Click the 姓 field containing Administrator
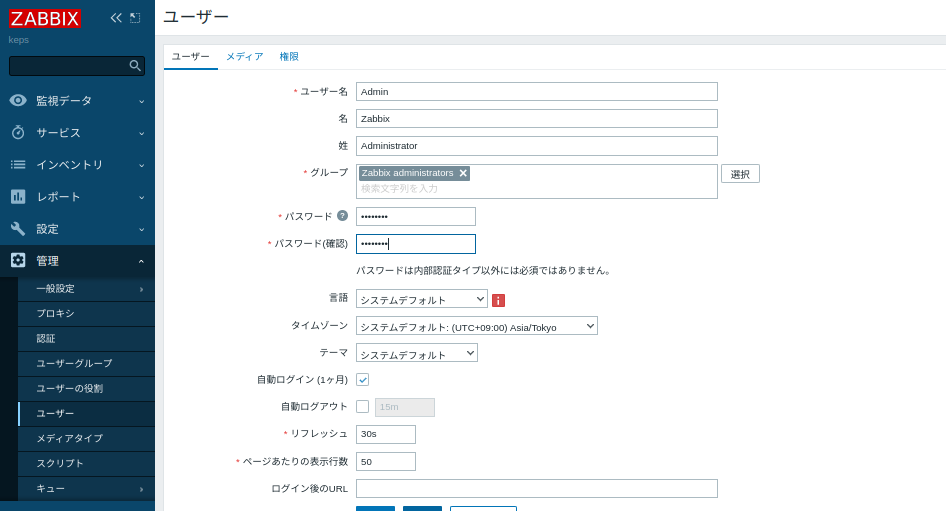The width and height of the screenshot is (946, 511). pyautogui.click(x=536, y=145)
